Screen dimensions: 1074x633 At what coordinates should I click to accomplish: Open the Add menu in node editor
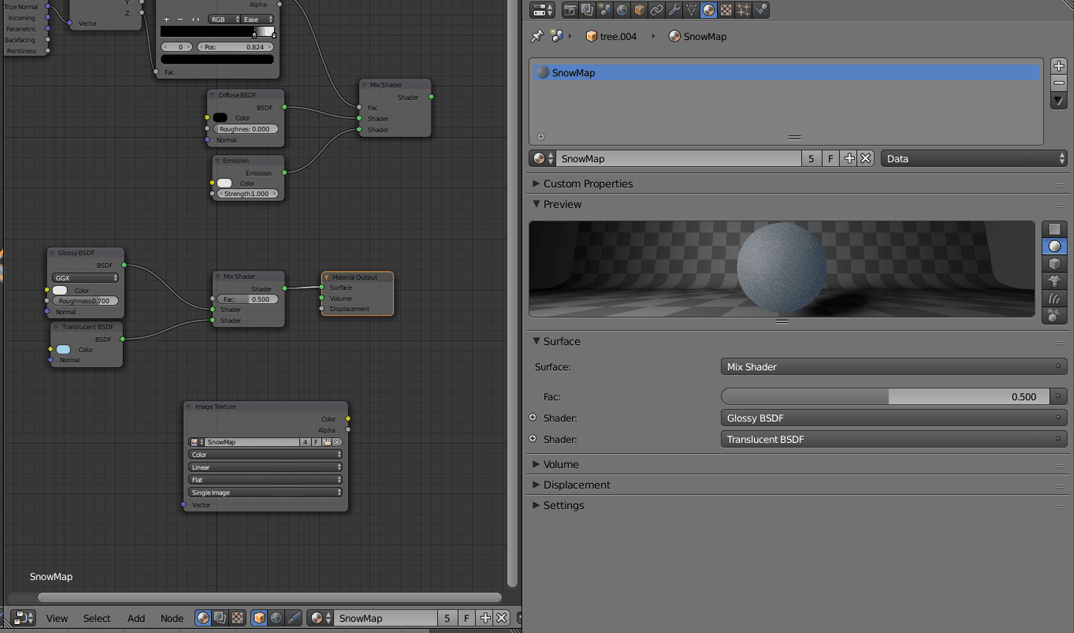point(136,618)
